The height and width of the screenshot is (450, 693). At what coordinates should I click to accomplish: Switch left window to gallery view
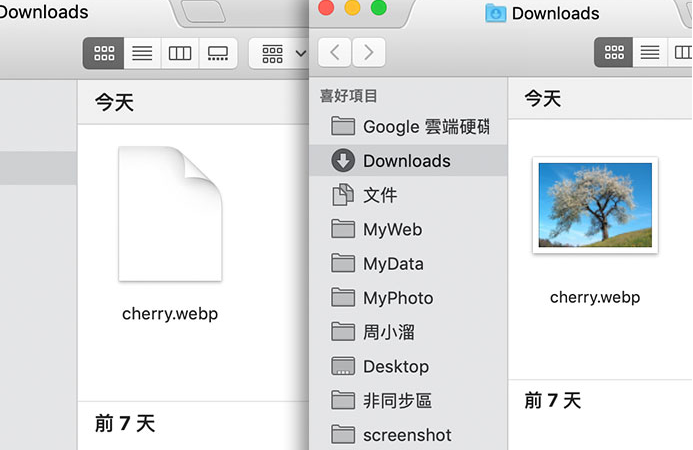[x=218, y=53]
